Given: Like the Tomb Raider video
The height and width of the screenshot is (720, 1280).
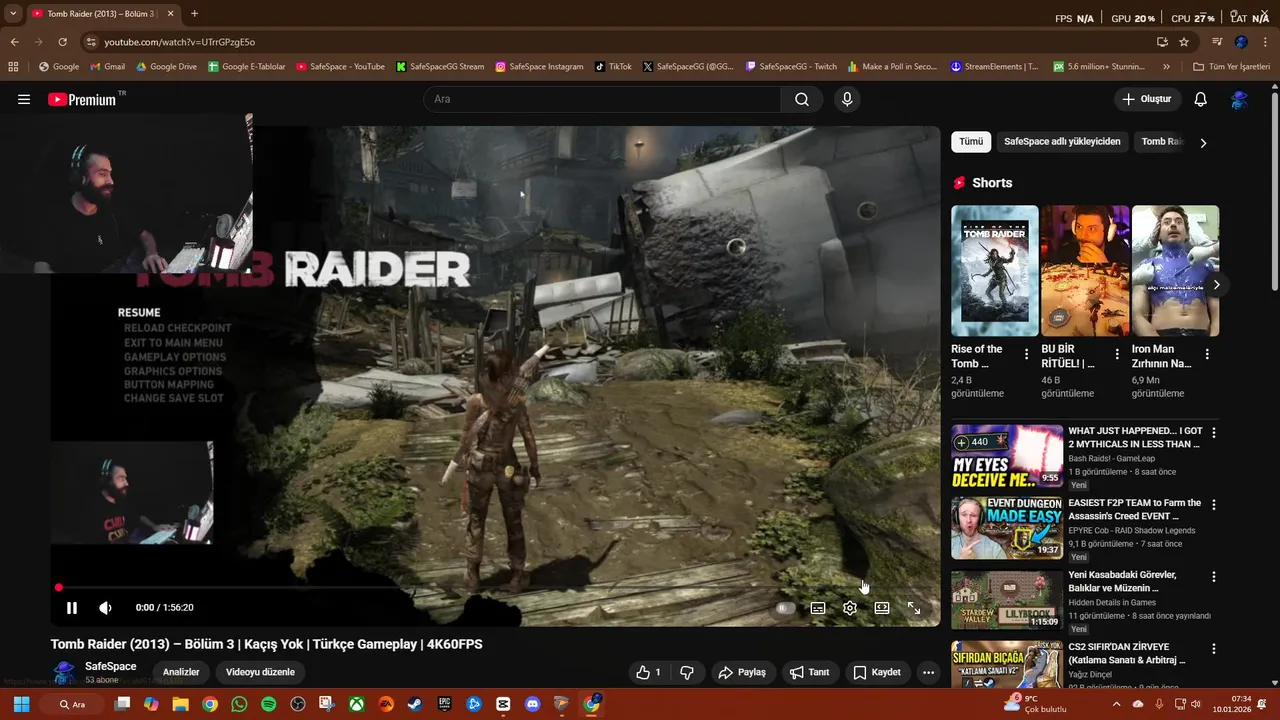Looking at the screenshot, I should click(x=649, y=672).
